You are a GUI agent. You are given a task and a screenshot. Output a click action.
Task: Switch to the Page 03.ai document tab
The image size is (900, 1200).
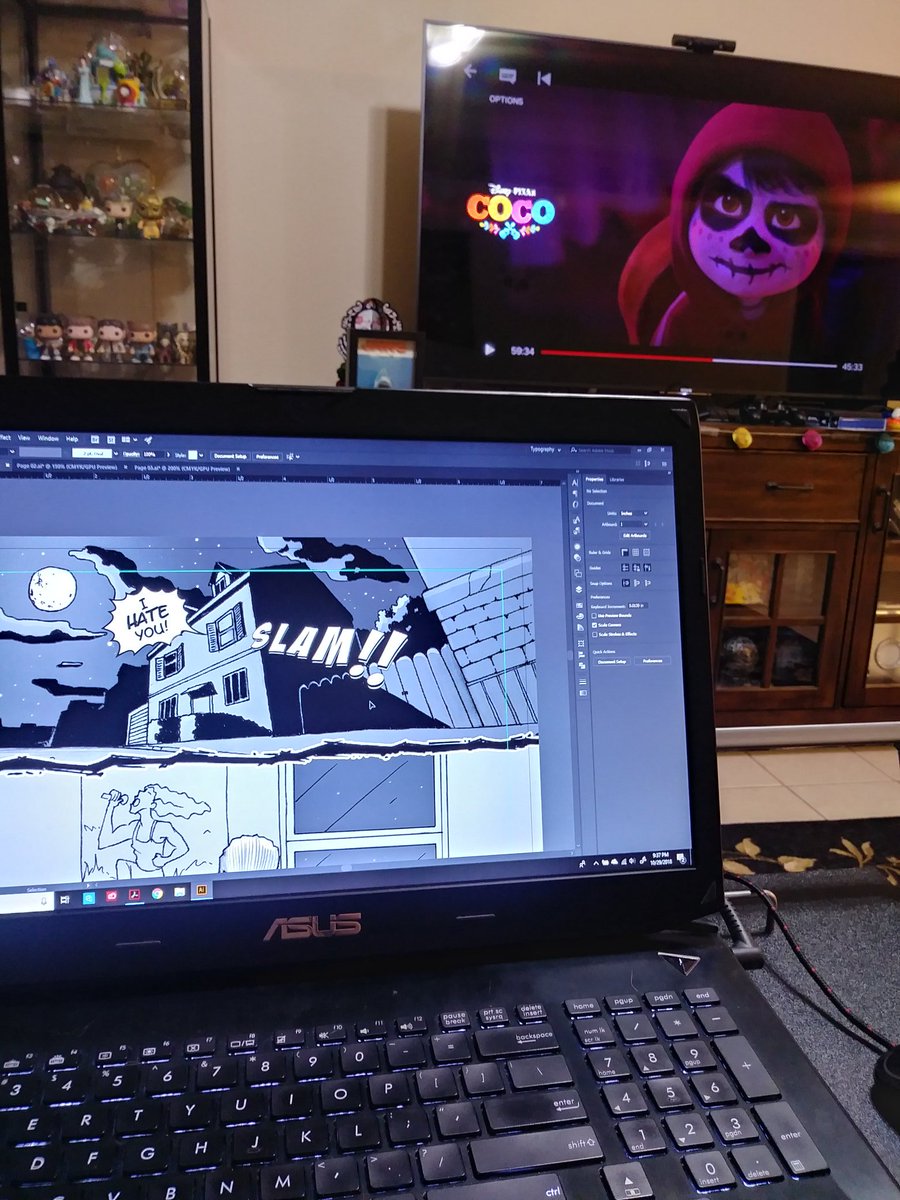(x=182, y=469)
